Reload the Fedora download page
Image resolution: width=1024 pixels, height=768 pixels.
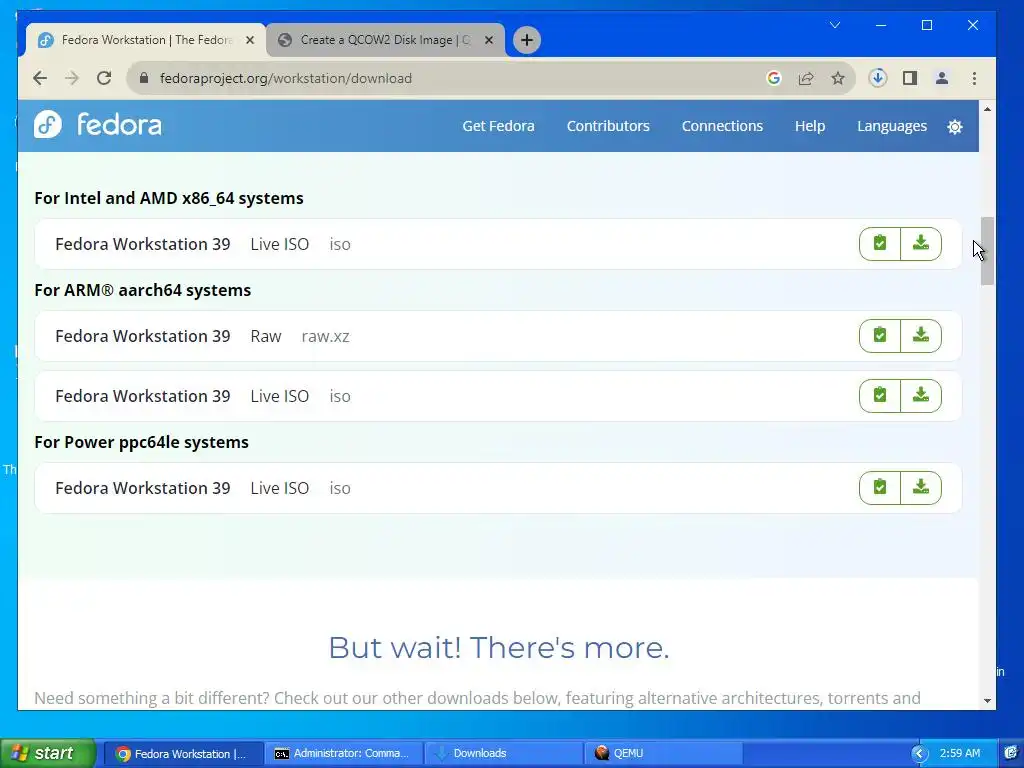tap(104, 78)
